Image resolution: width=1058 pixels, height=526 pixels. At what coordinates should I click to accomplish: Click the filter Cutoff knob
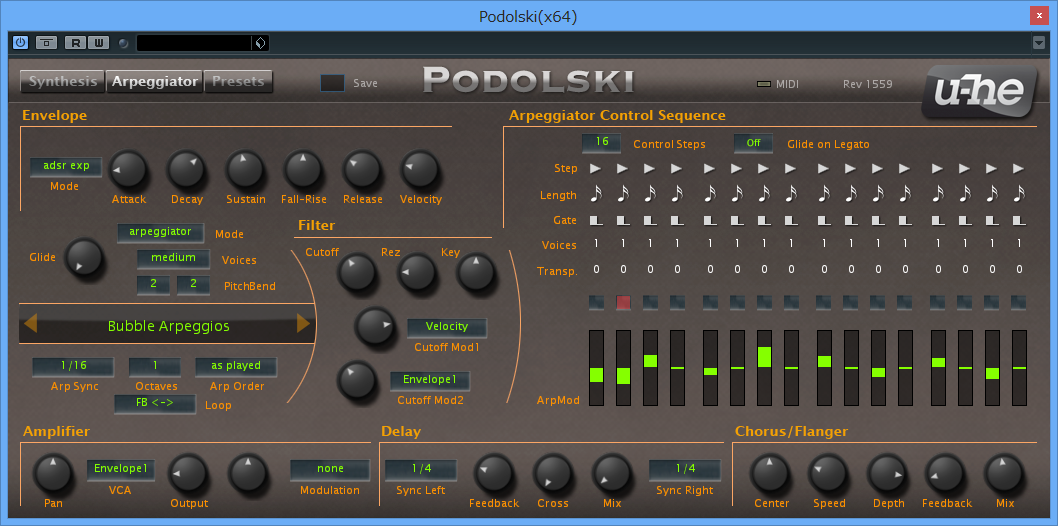click(358, 273)
